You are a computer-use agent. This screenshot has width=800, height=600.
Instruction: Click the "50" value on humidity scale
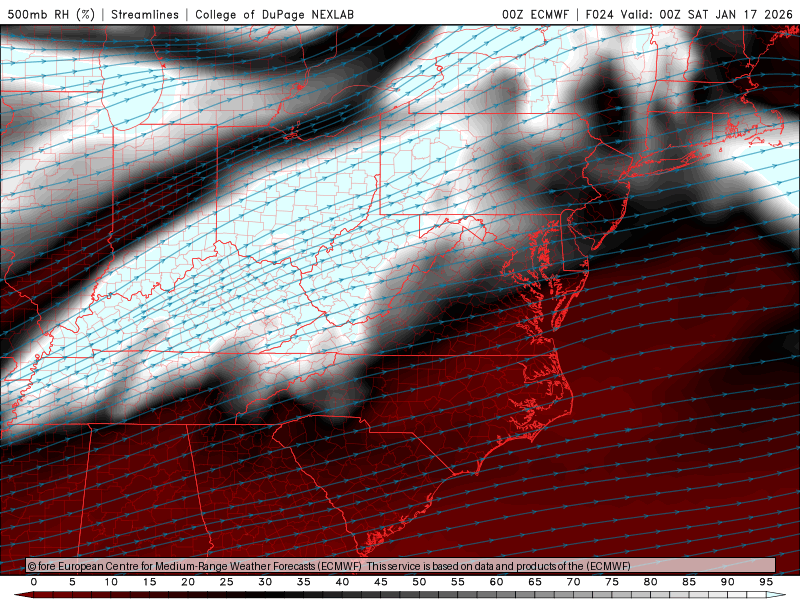coord(419,582)
